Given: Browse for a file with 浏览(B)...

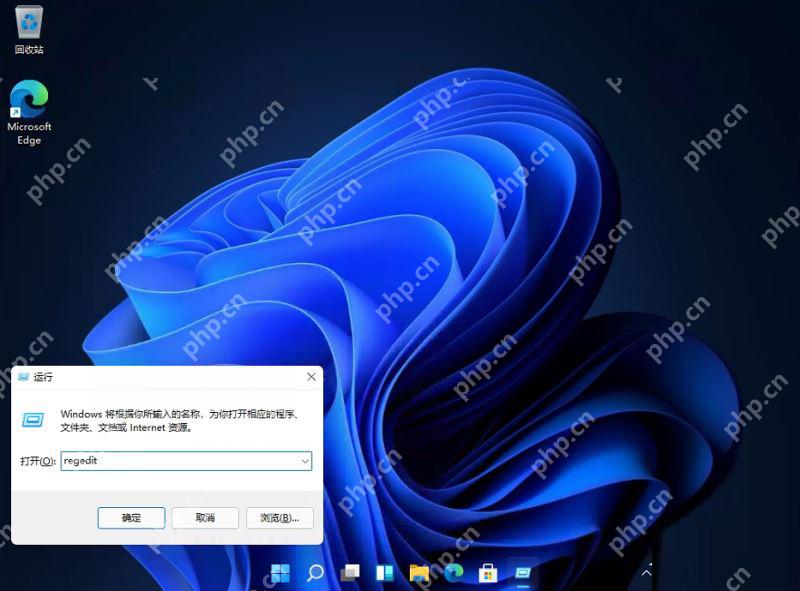Looking at the screenshot, I should point(280,518).
